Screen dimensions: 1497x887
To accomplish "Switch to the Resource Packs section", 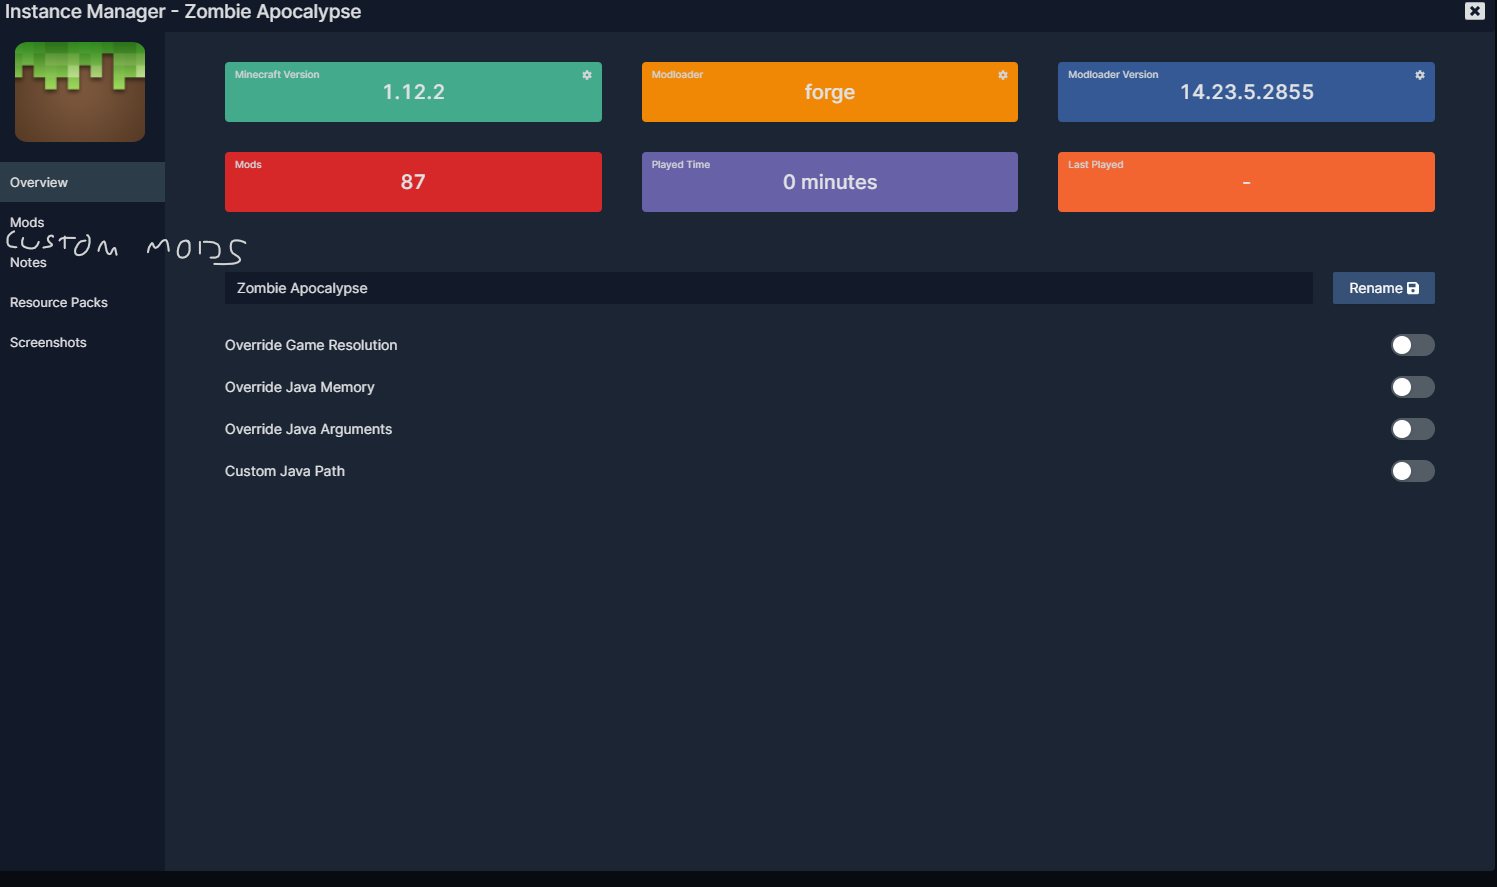I will [x=58, y=302].
